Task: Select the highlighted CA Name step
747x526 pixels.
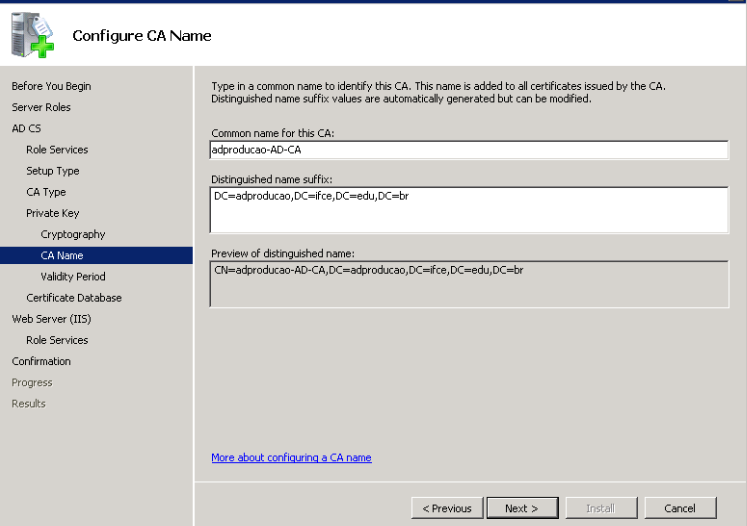Action: pyautogui.click(x=96, y=255)
